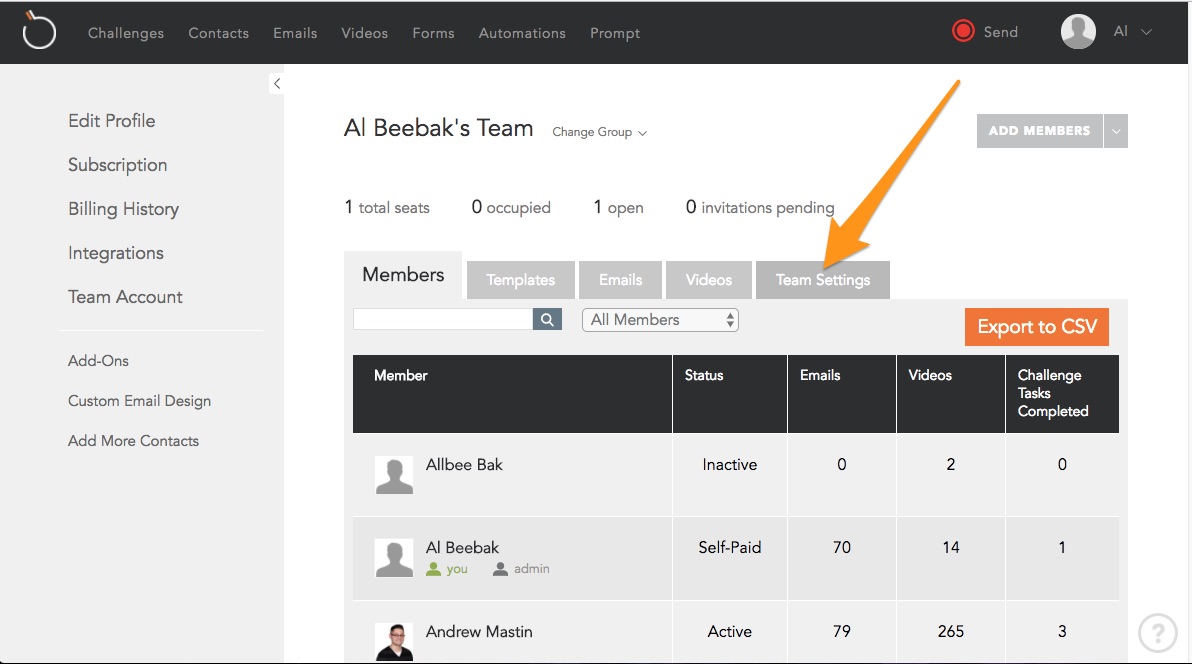Open the Team Settings tab
The width and height of the screenshot is (1192, 664).
(823, 280)
